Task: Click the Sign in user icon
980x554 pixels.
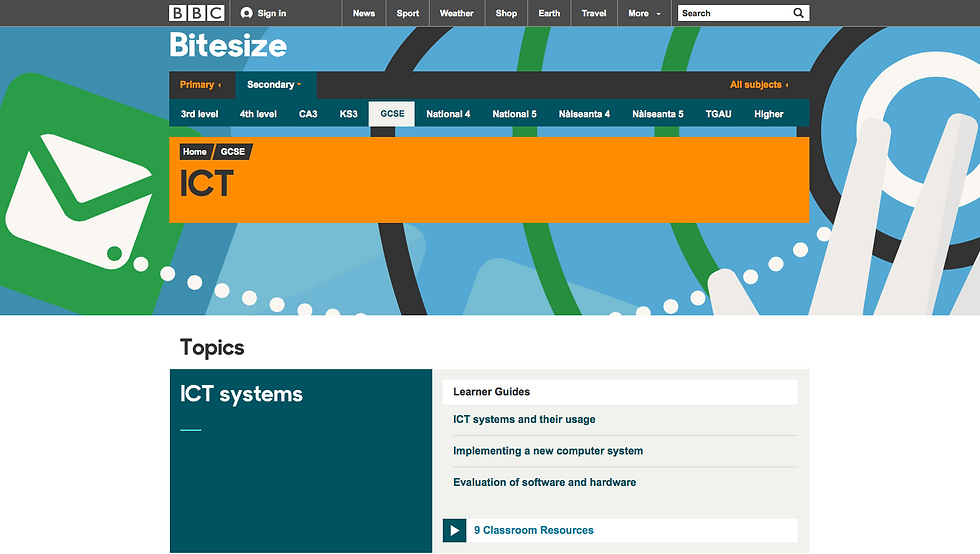Action: pyautogui.click(x=247, y=13)
